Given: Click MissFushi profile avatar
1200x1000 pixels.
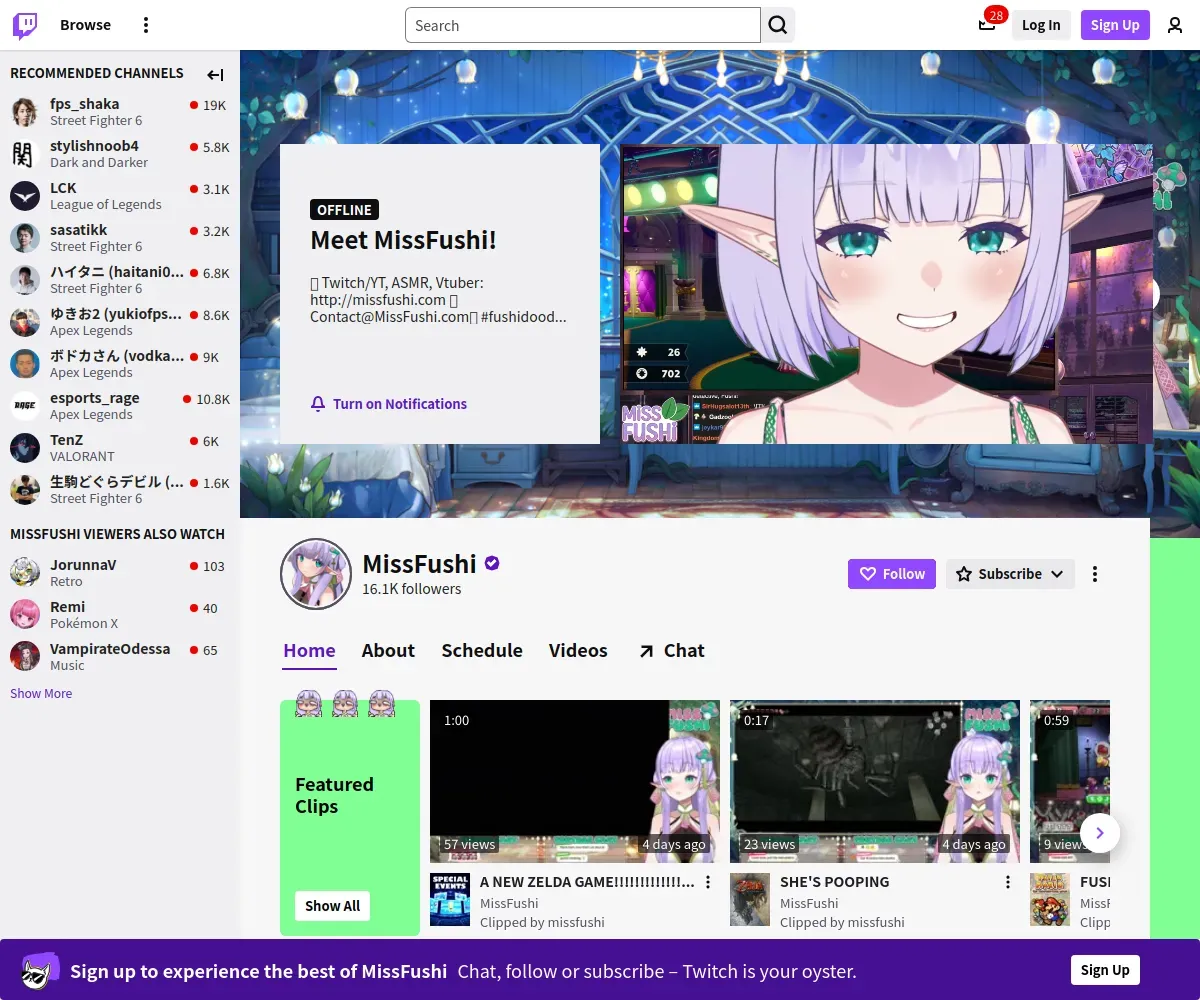Looking at the screenshot, I should click(x=316, y=574).
